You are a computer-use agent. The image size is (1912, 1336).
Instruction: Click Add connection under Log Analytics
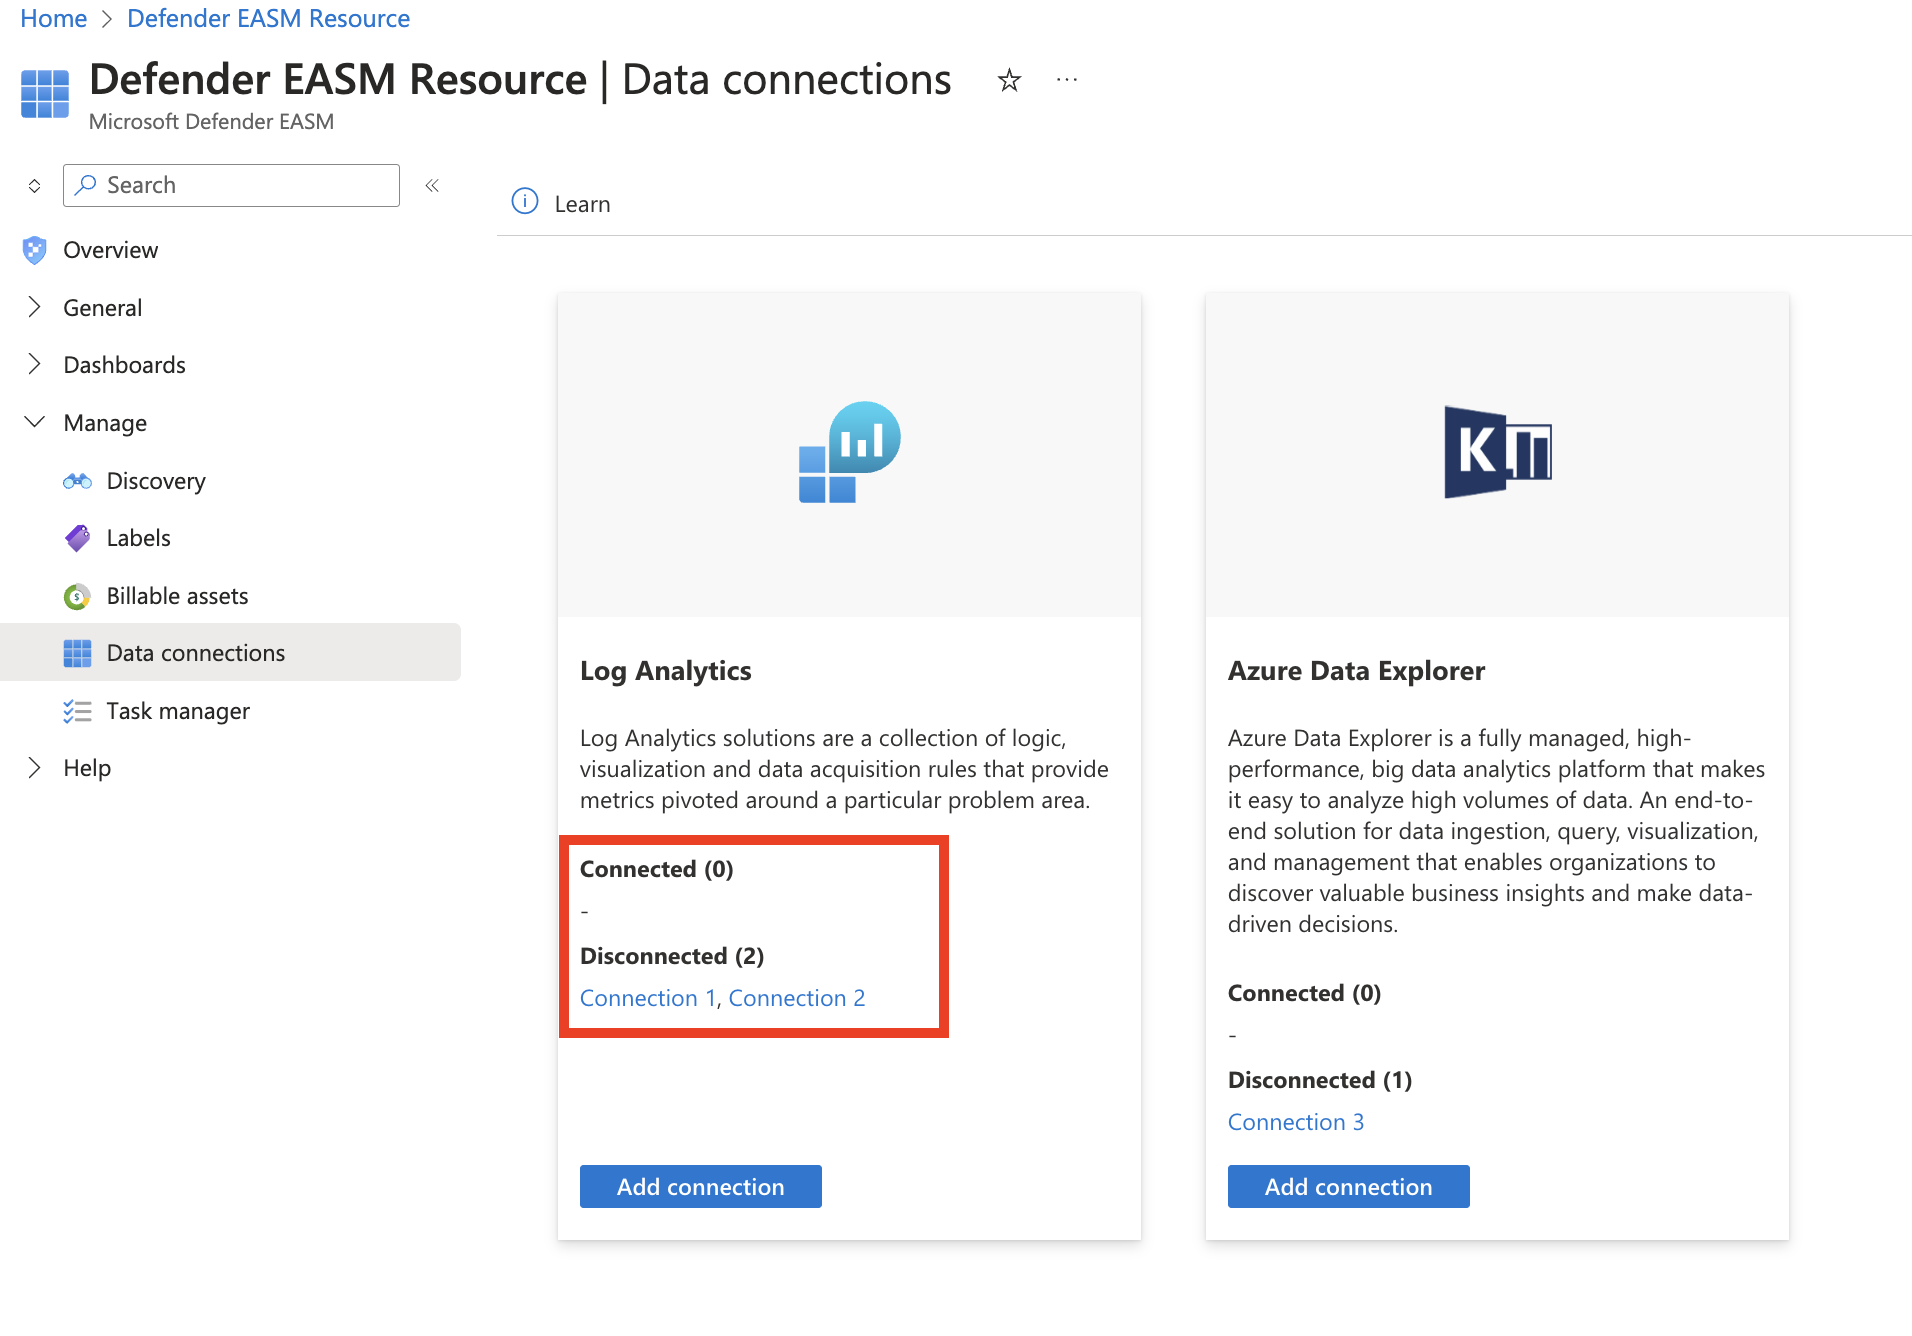pos(700,1186)
